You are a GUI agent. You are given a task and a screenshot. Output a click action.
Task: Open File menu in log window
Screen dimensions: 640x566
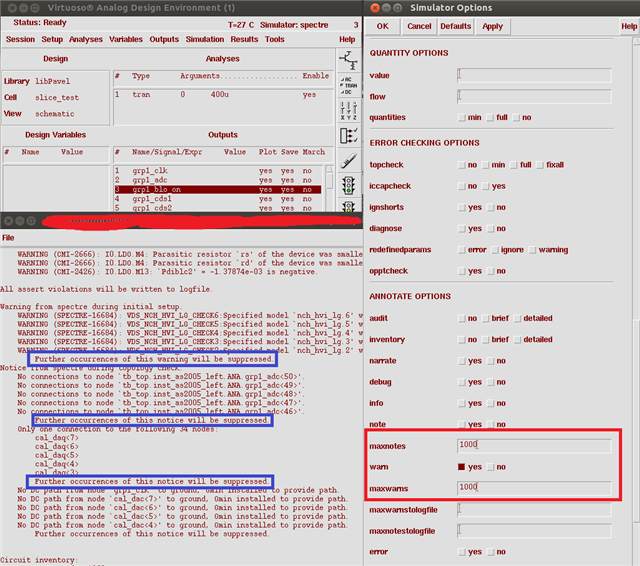[8, 238]
